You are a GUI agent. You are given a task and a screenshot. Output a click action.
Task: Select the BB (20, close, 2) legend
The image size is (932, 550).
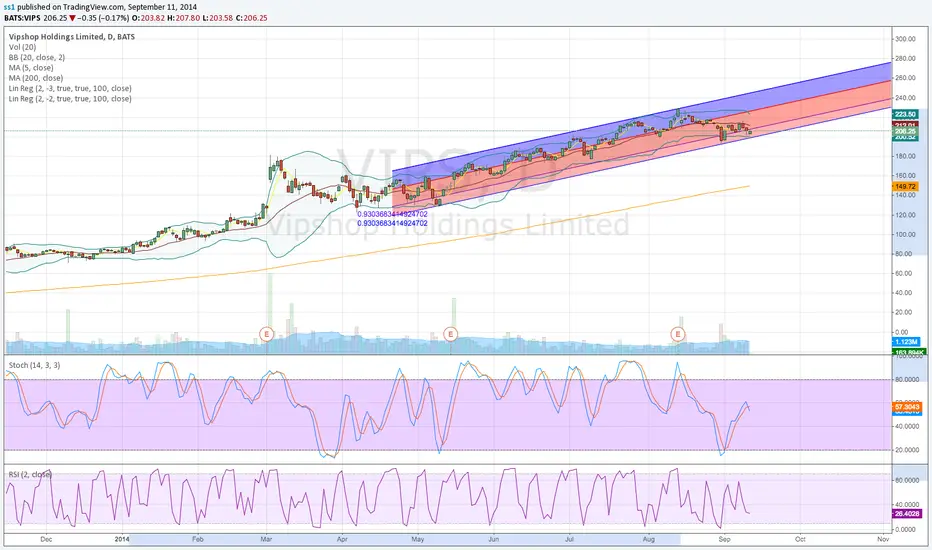pos(37,57)
